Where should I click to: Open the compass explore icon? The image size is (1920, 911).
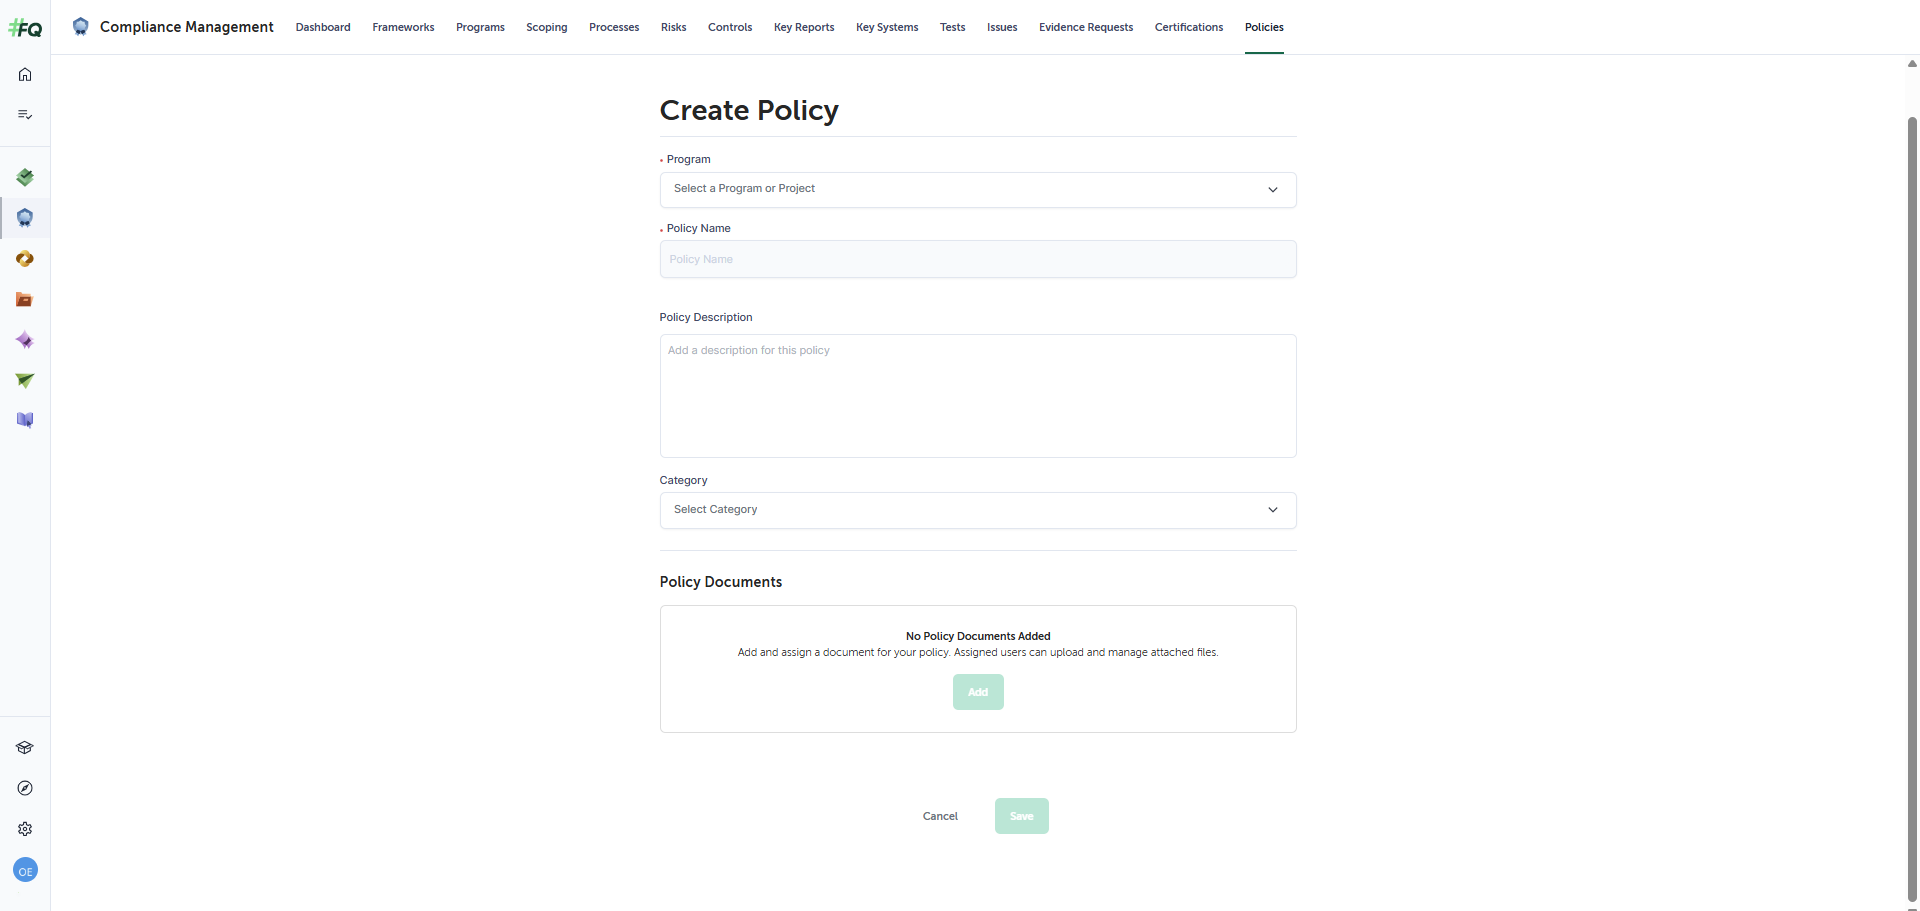coord(25,788)
